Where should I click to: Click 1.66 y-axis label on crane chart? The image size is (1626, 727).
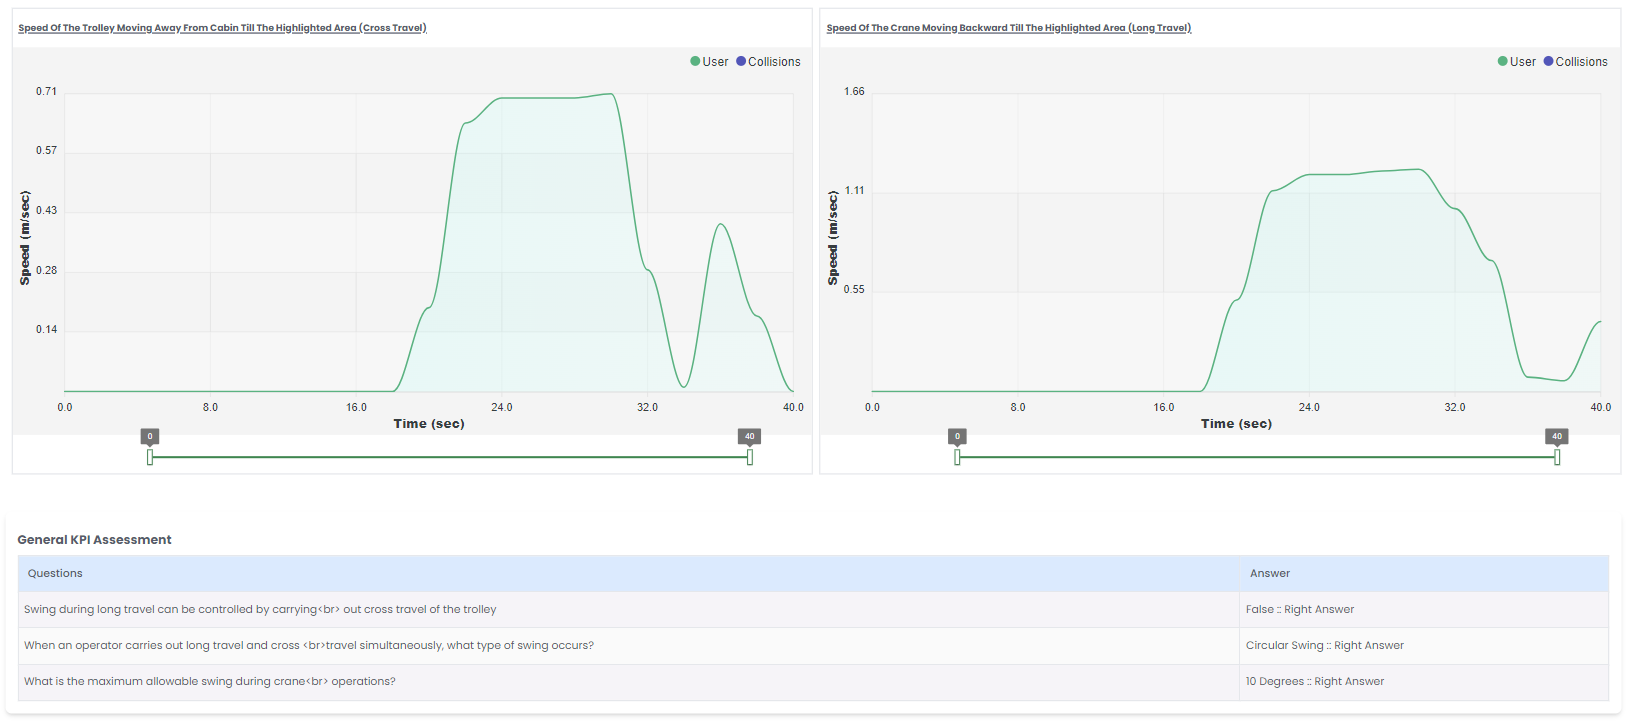tap(854, 91)
